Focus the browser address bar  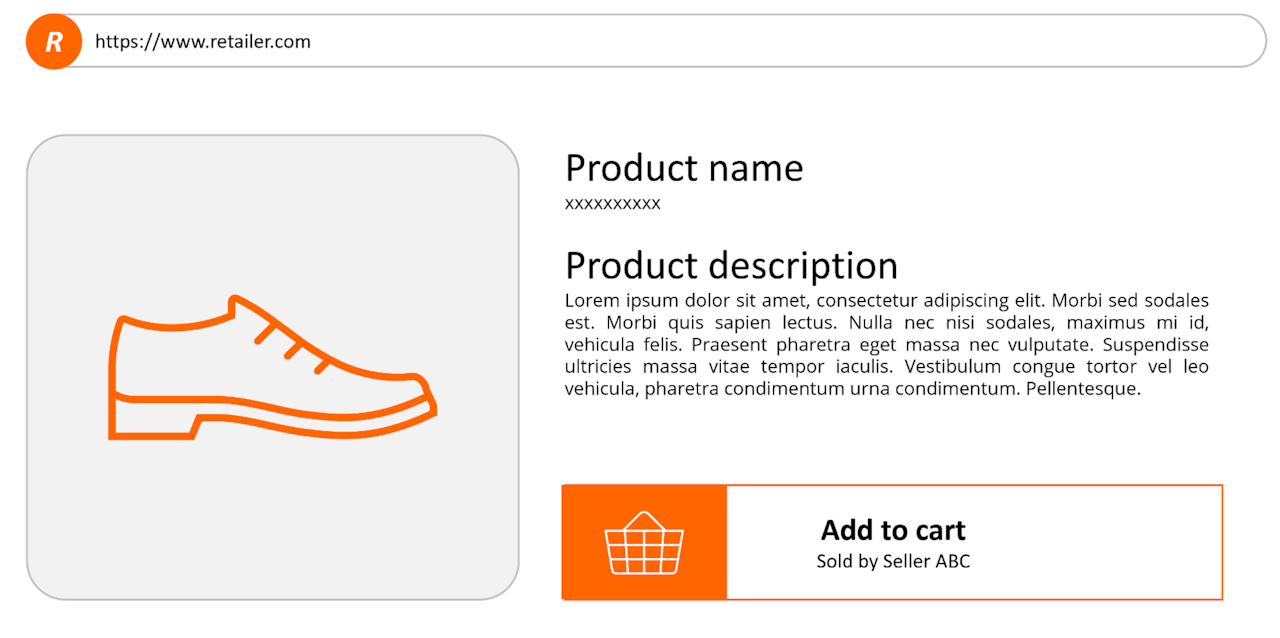pyautogui.click(x=700, y=42)
